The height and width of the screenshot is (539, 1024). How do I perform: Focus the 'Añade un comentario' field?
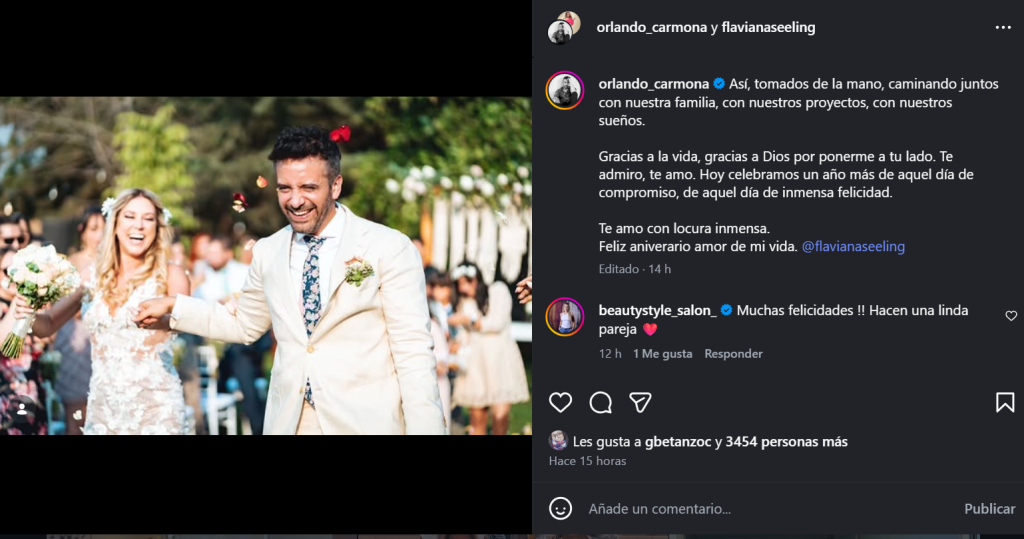click(760, 509)
